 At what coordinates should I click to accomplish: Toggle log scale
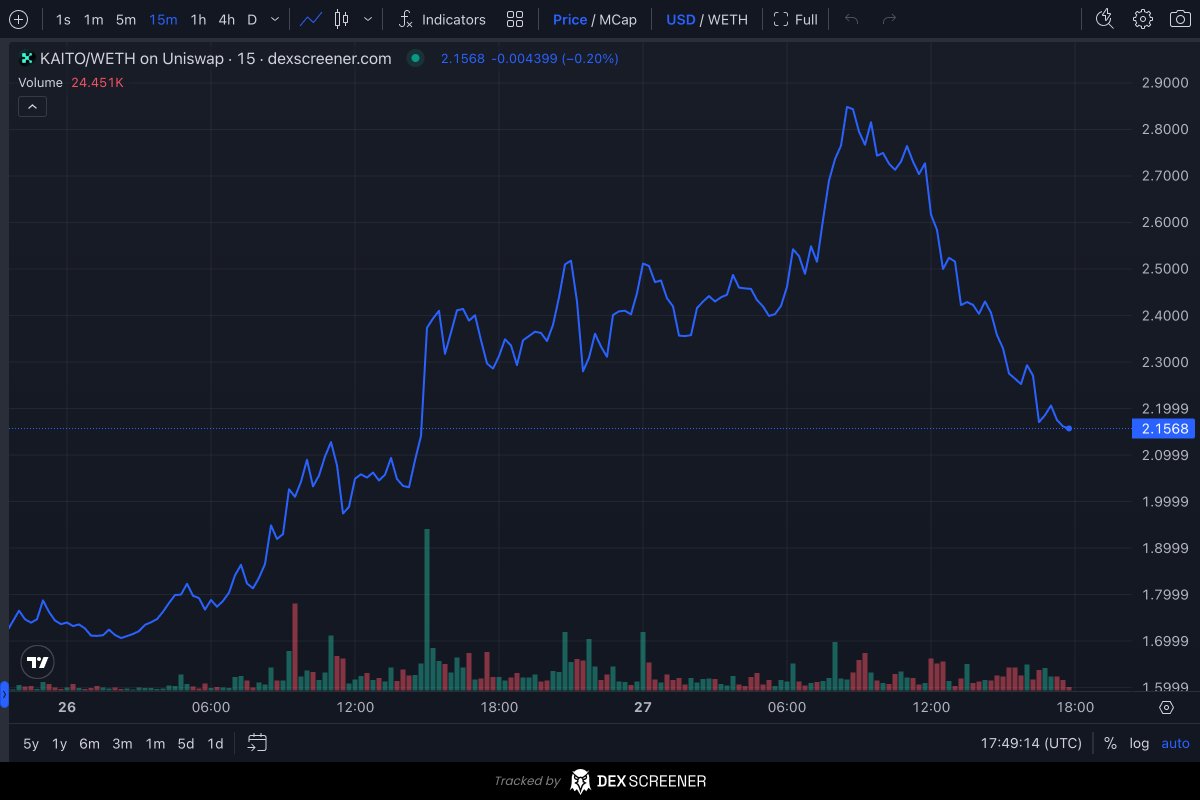[x=1139, y=743]
